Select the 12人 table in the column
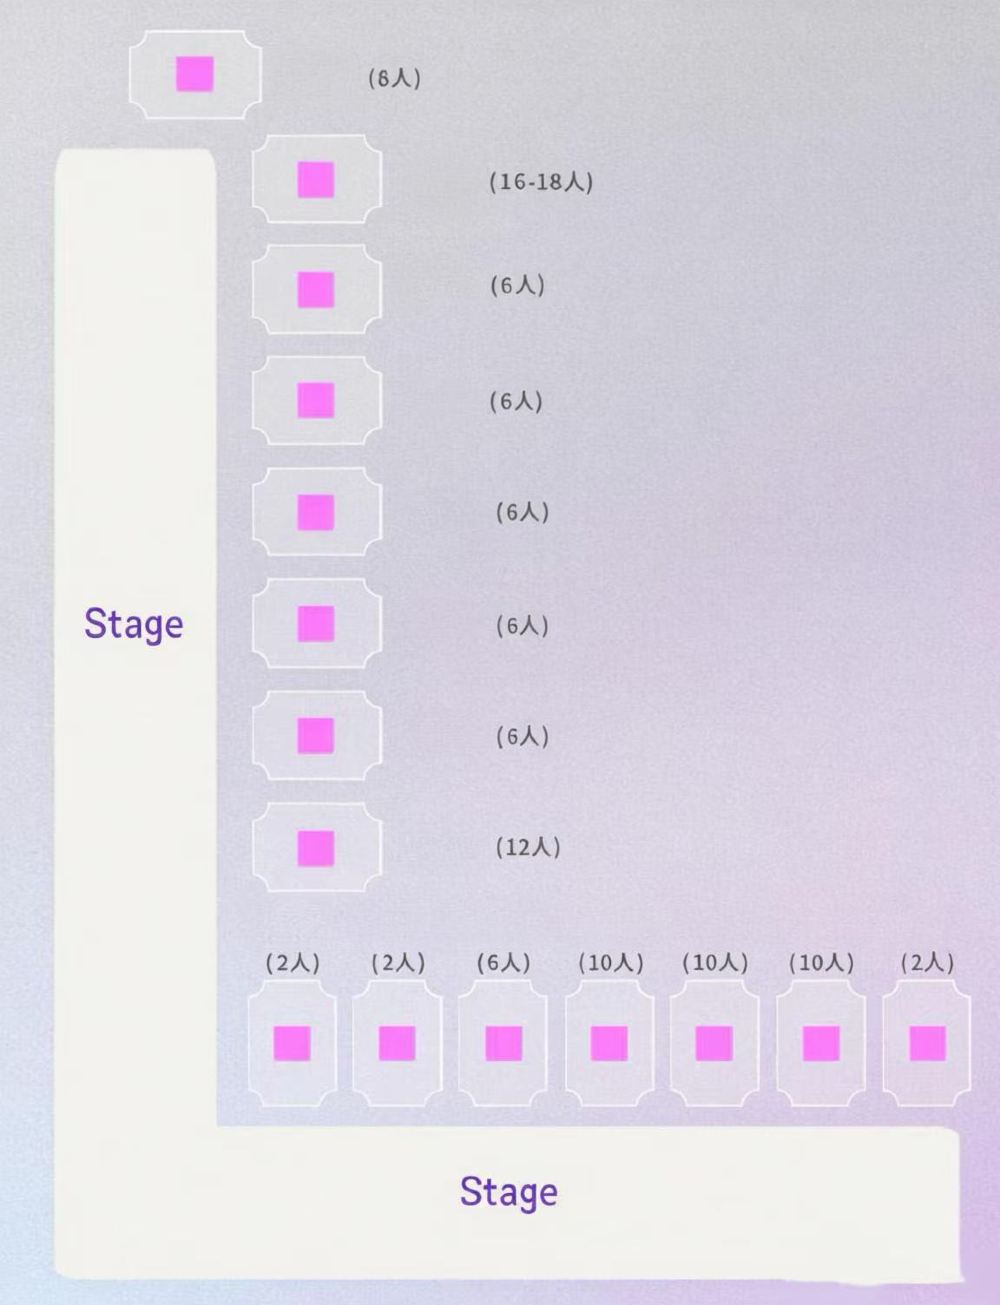The width and height of the screenshot is (1000, 1305). pyautogui.click(x=316, y=848)
